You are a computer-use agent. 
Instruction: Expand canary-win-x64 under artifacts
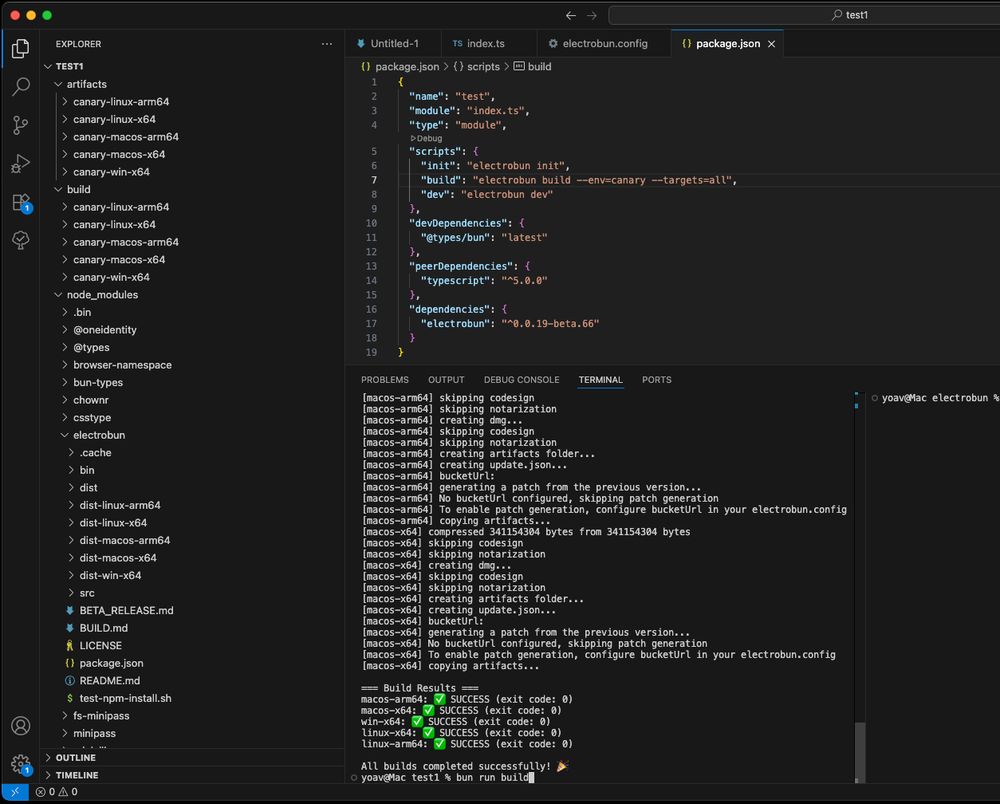pyautogui.click(x=191, y=172)
